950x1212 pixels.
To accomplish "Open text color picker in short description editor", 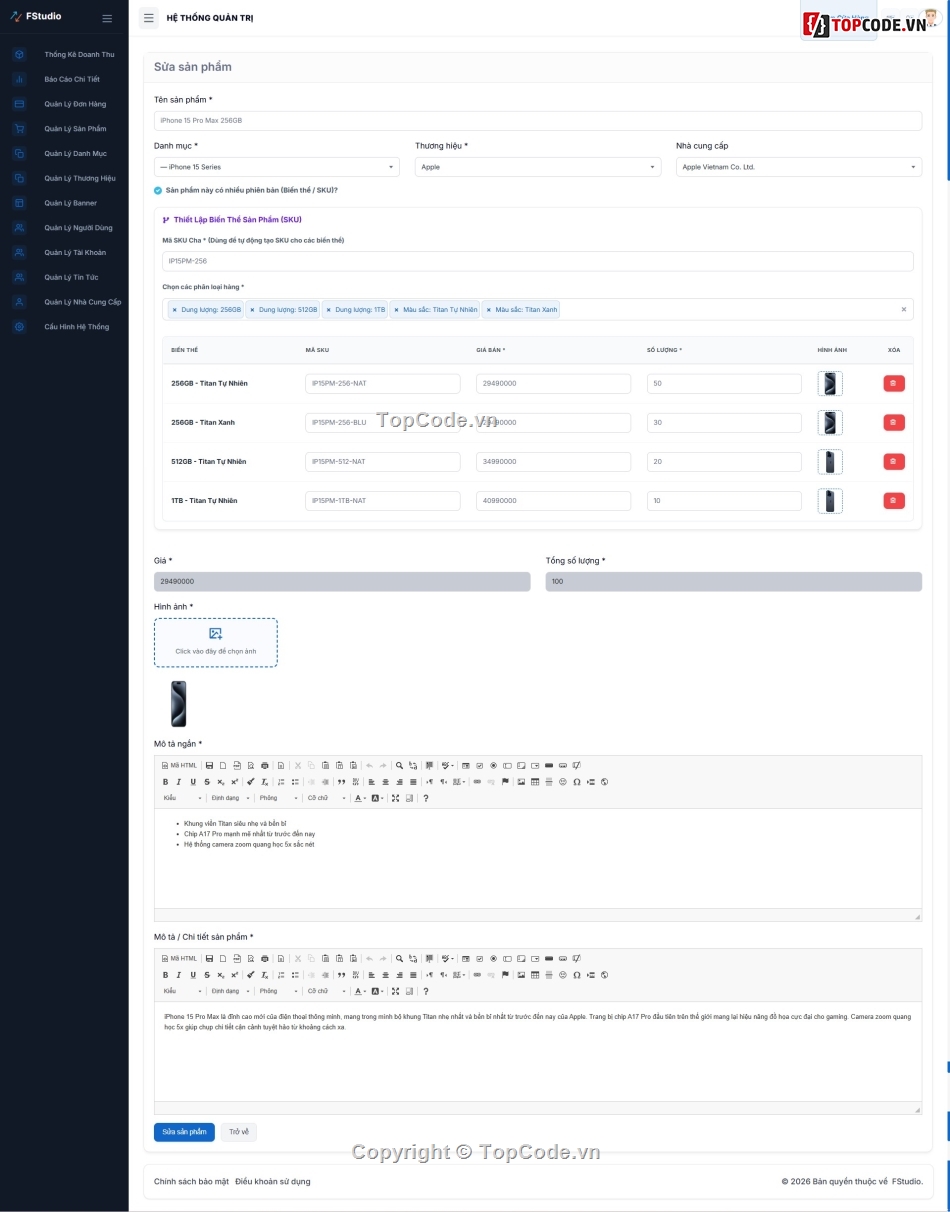I will coord(361,798).
